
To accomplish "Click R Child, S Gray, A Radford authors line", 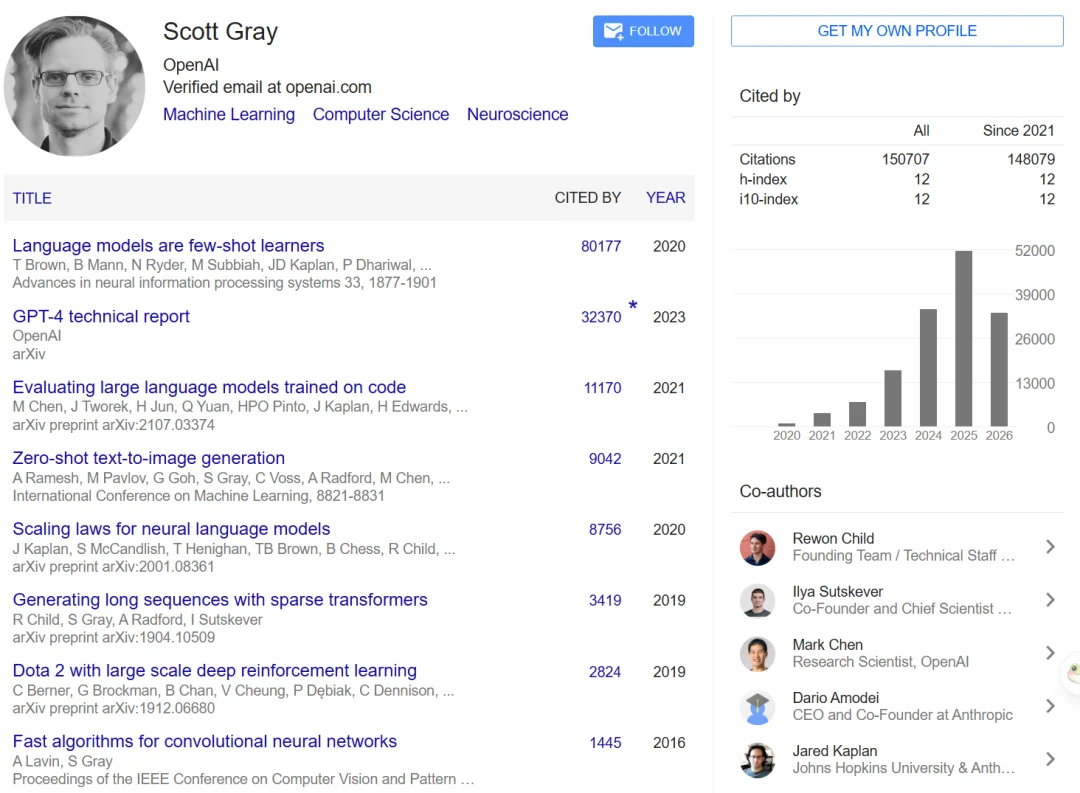I will pos(137,619).
